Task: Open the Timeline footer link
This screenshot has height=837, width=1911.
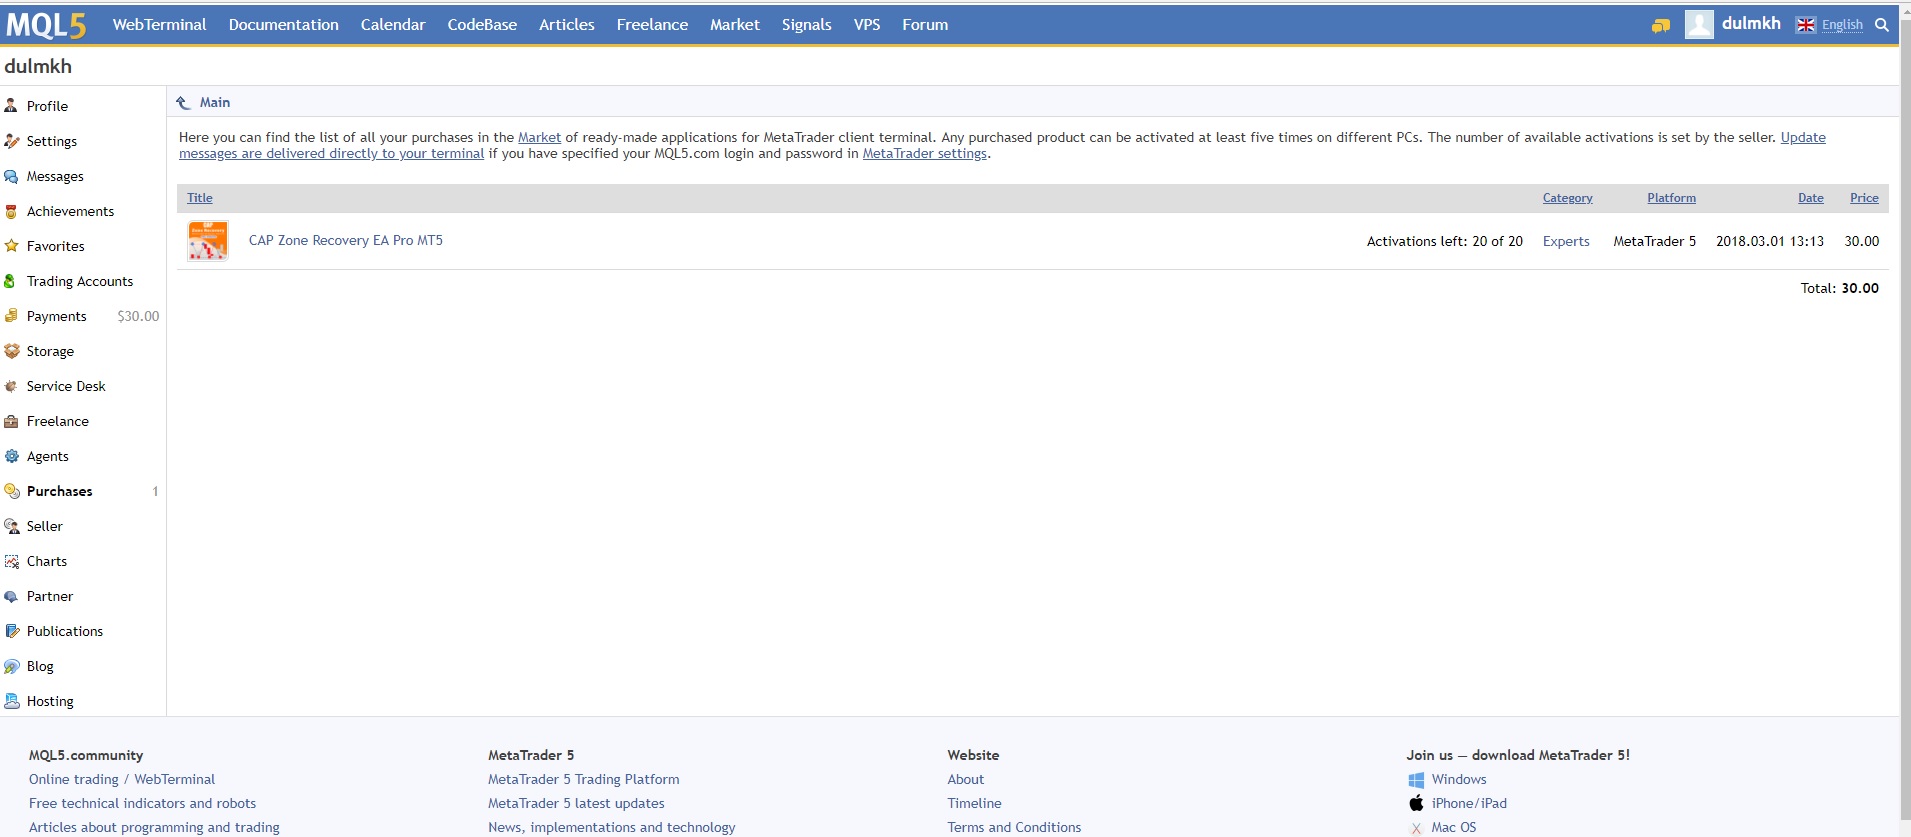Action: tap(975, 804)
